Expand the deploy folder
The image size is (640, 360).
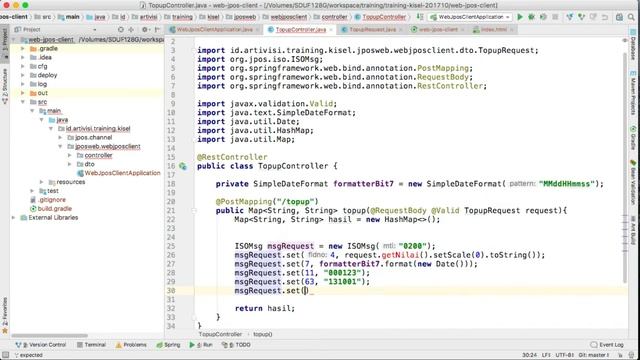tap(23, 75)
